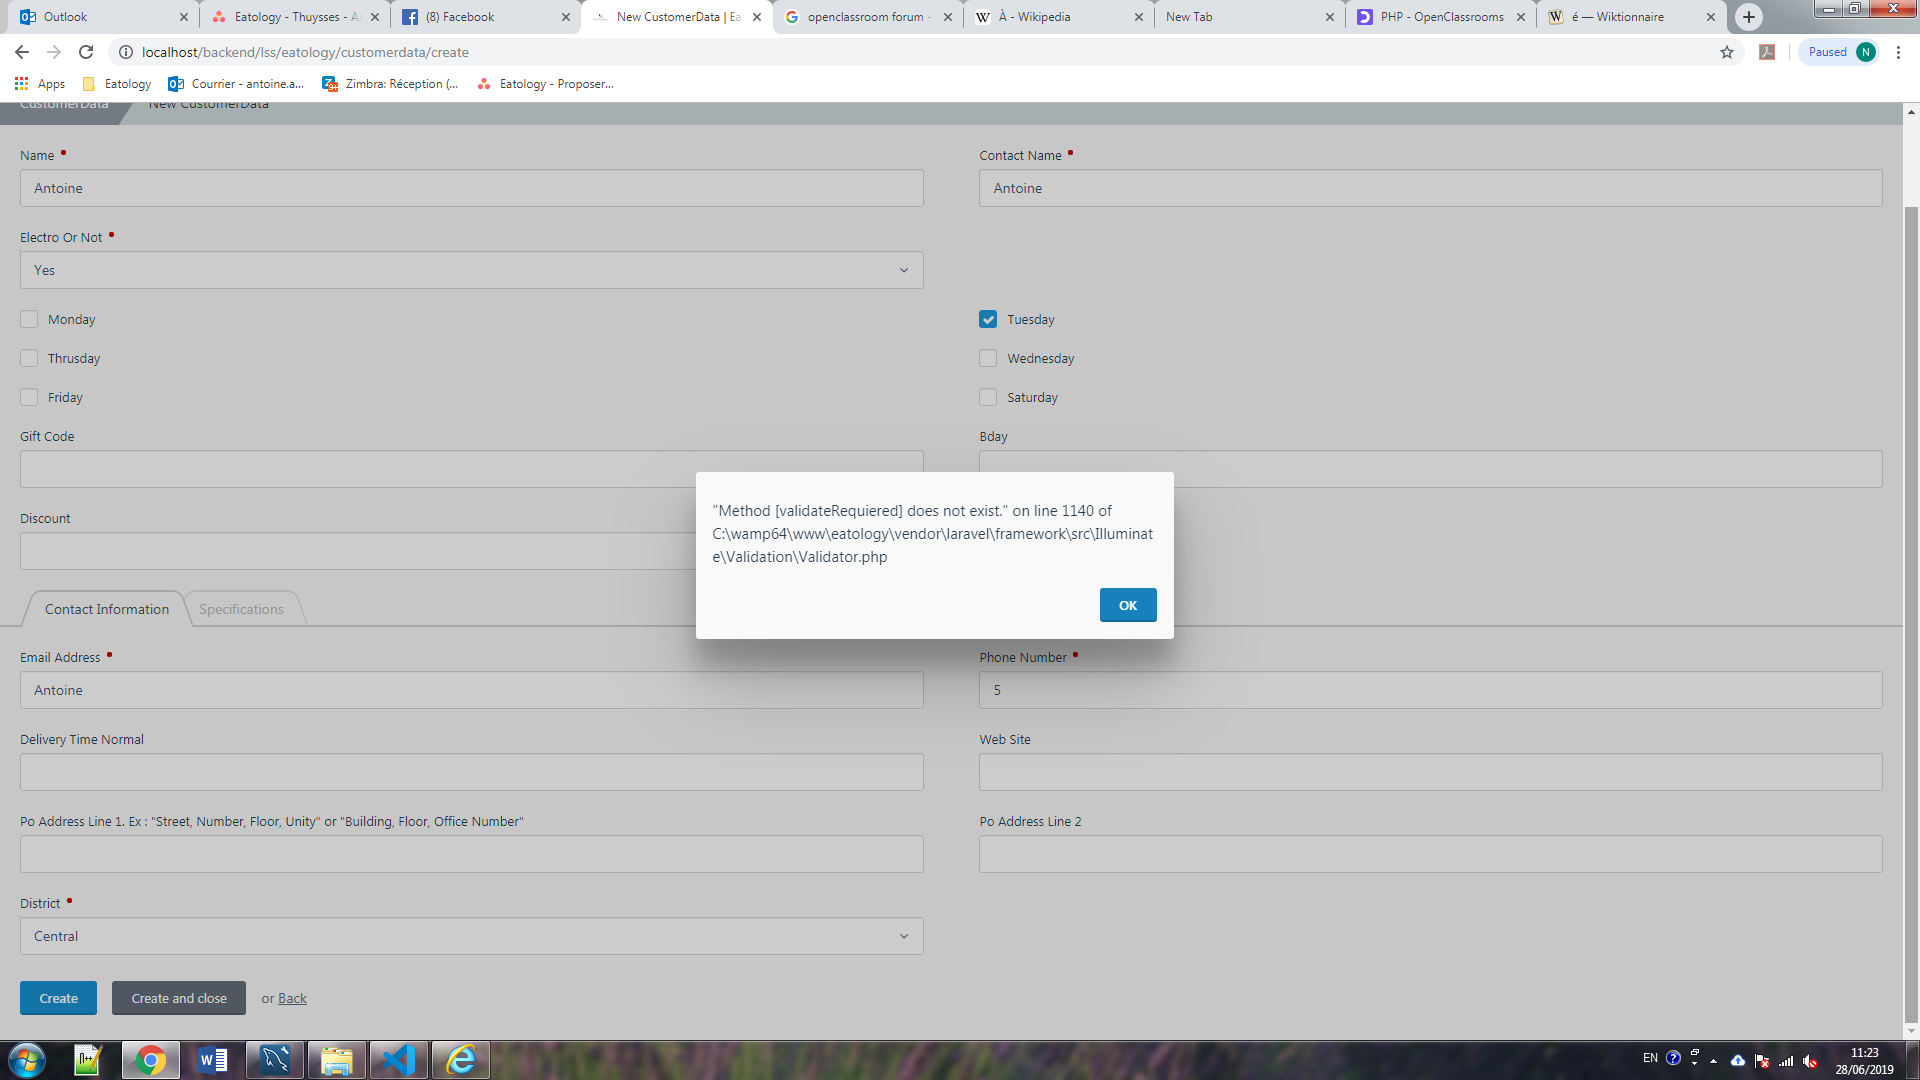The height and width of the screenshot is (1080, 1920).
Task: Bookmark this page with the star icon
Action: click(1727, 52)
